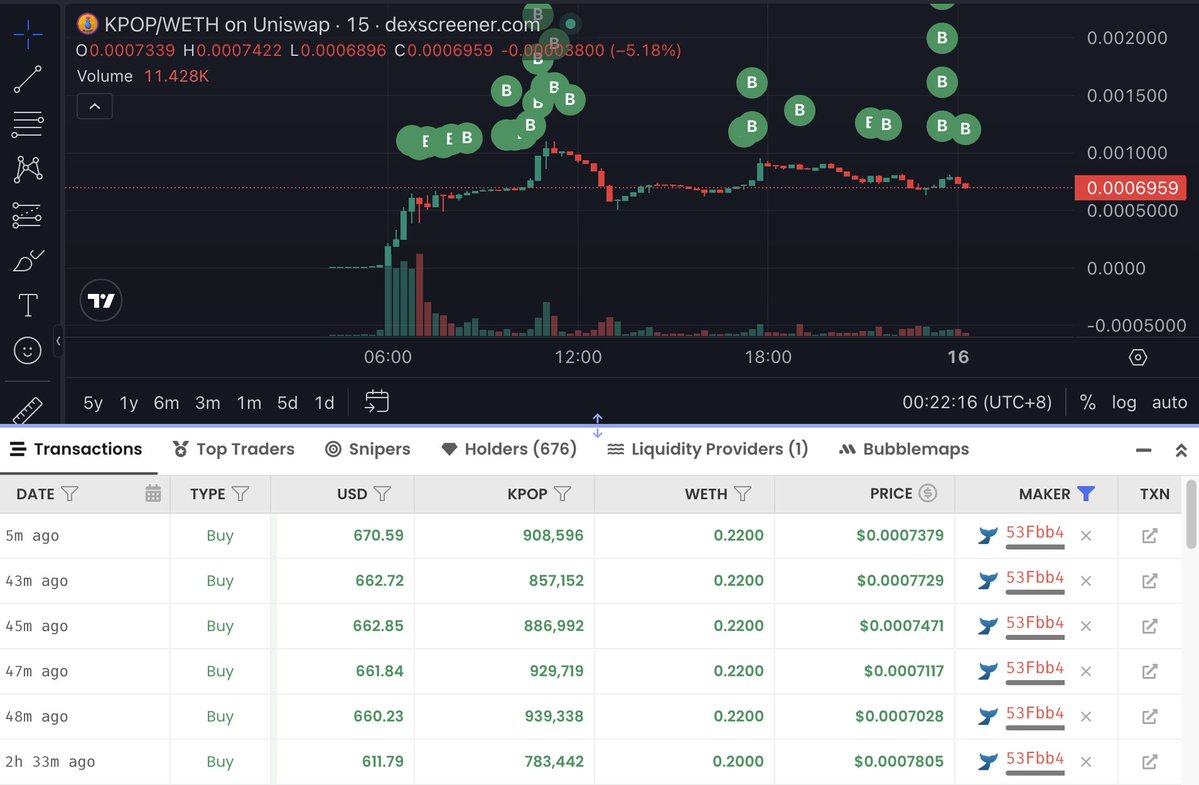Set chart range to 3m

pyautogui.click(x=207, y=403)
